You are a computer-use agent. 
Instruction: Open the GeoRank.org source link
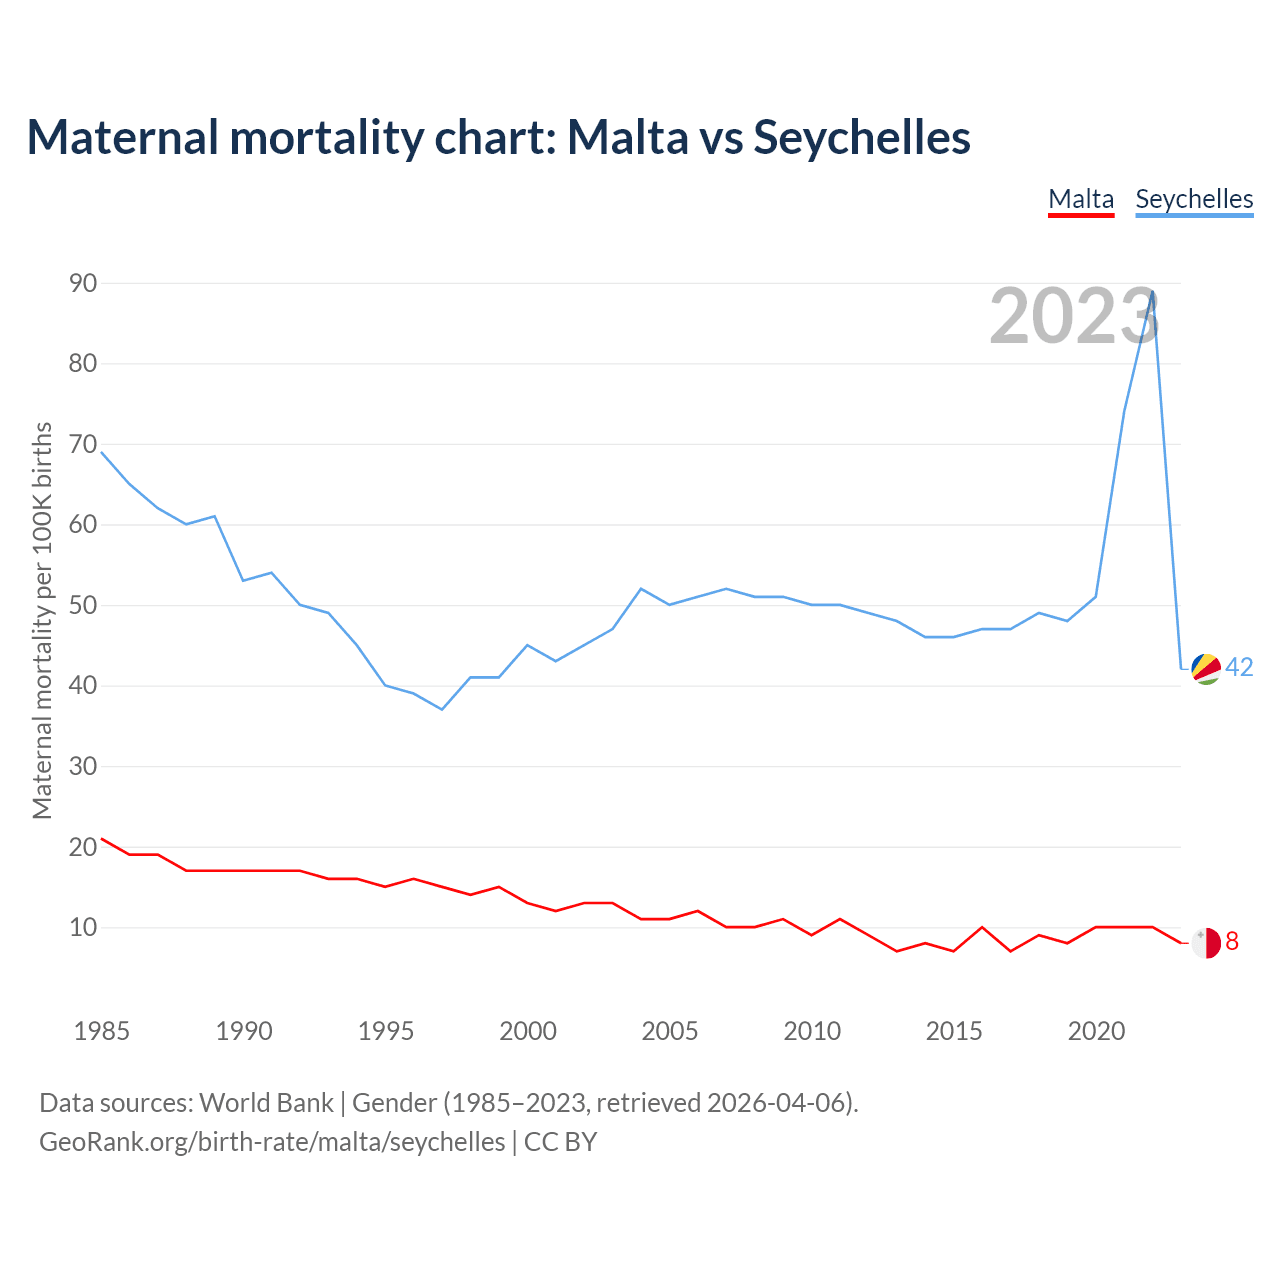tap(272, 1142)
